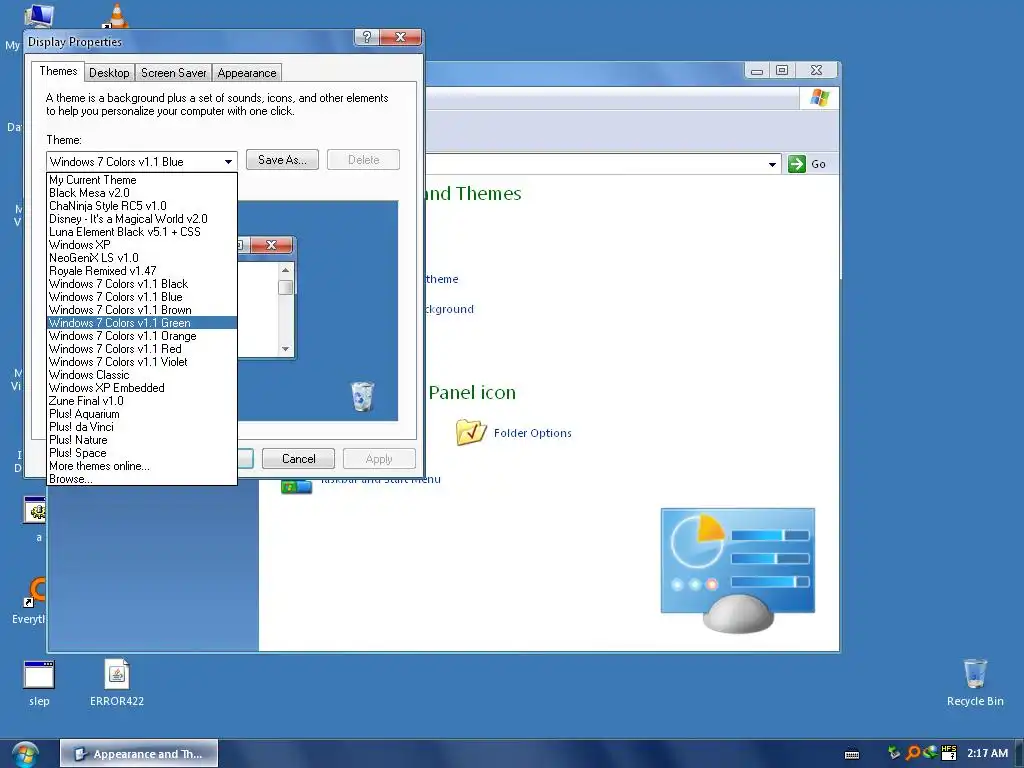Select Windows 7 Colors v1.1 Red
Image resolution: width=1024 pixels, height=768 pixels.
tap(142, 349)
